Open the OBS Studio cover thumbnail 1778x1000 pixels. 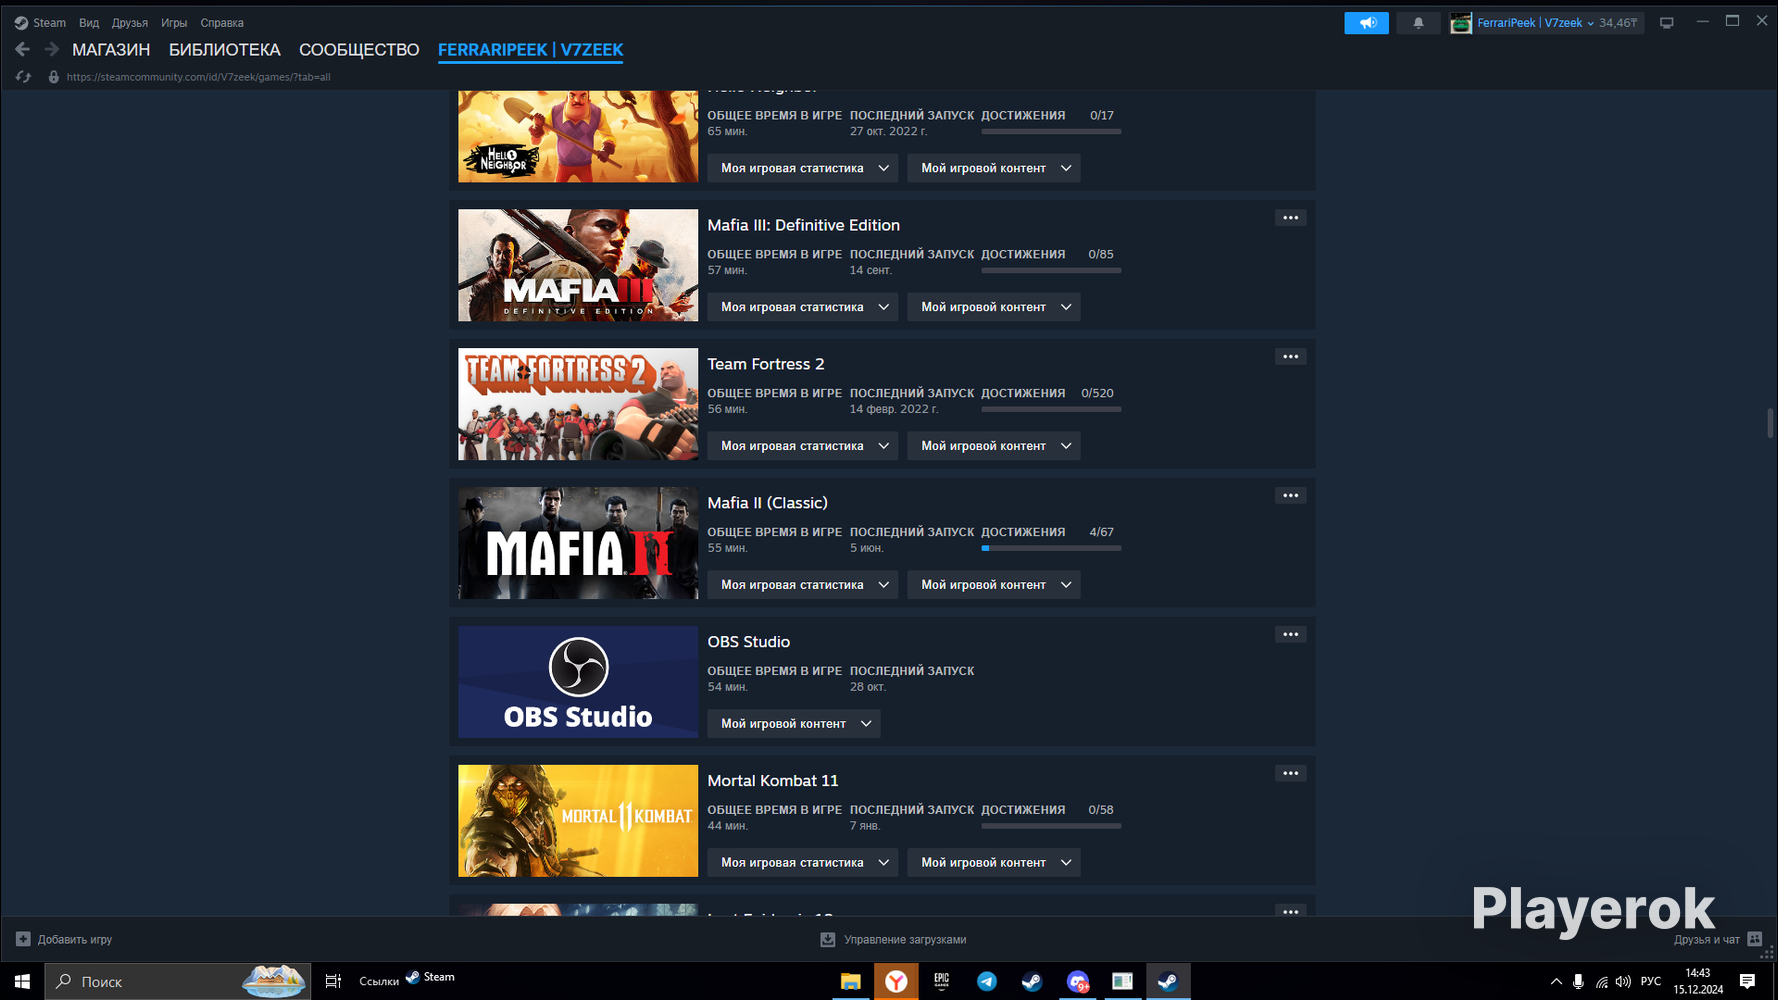[x=578, y=682]
